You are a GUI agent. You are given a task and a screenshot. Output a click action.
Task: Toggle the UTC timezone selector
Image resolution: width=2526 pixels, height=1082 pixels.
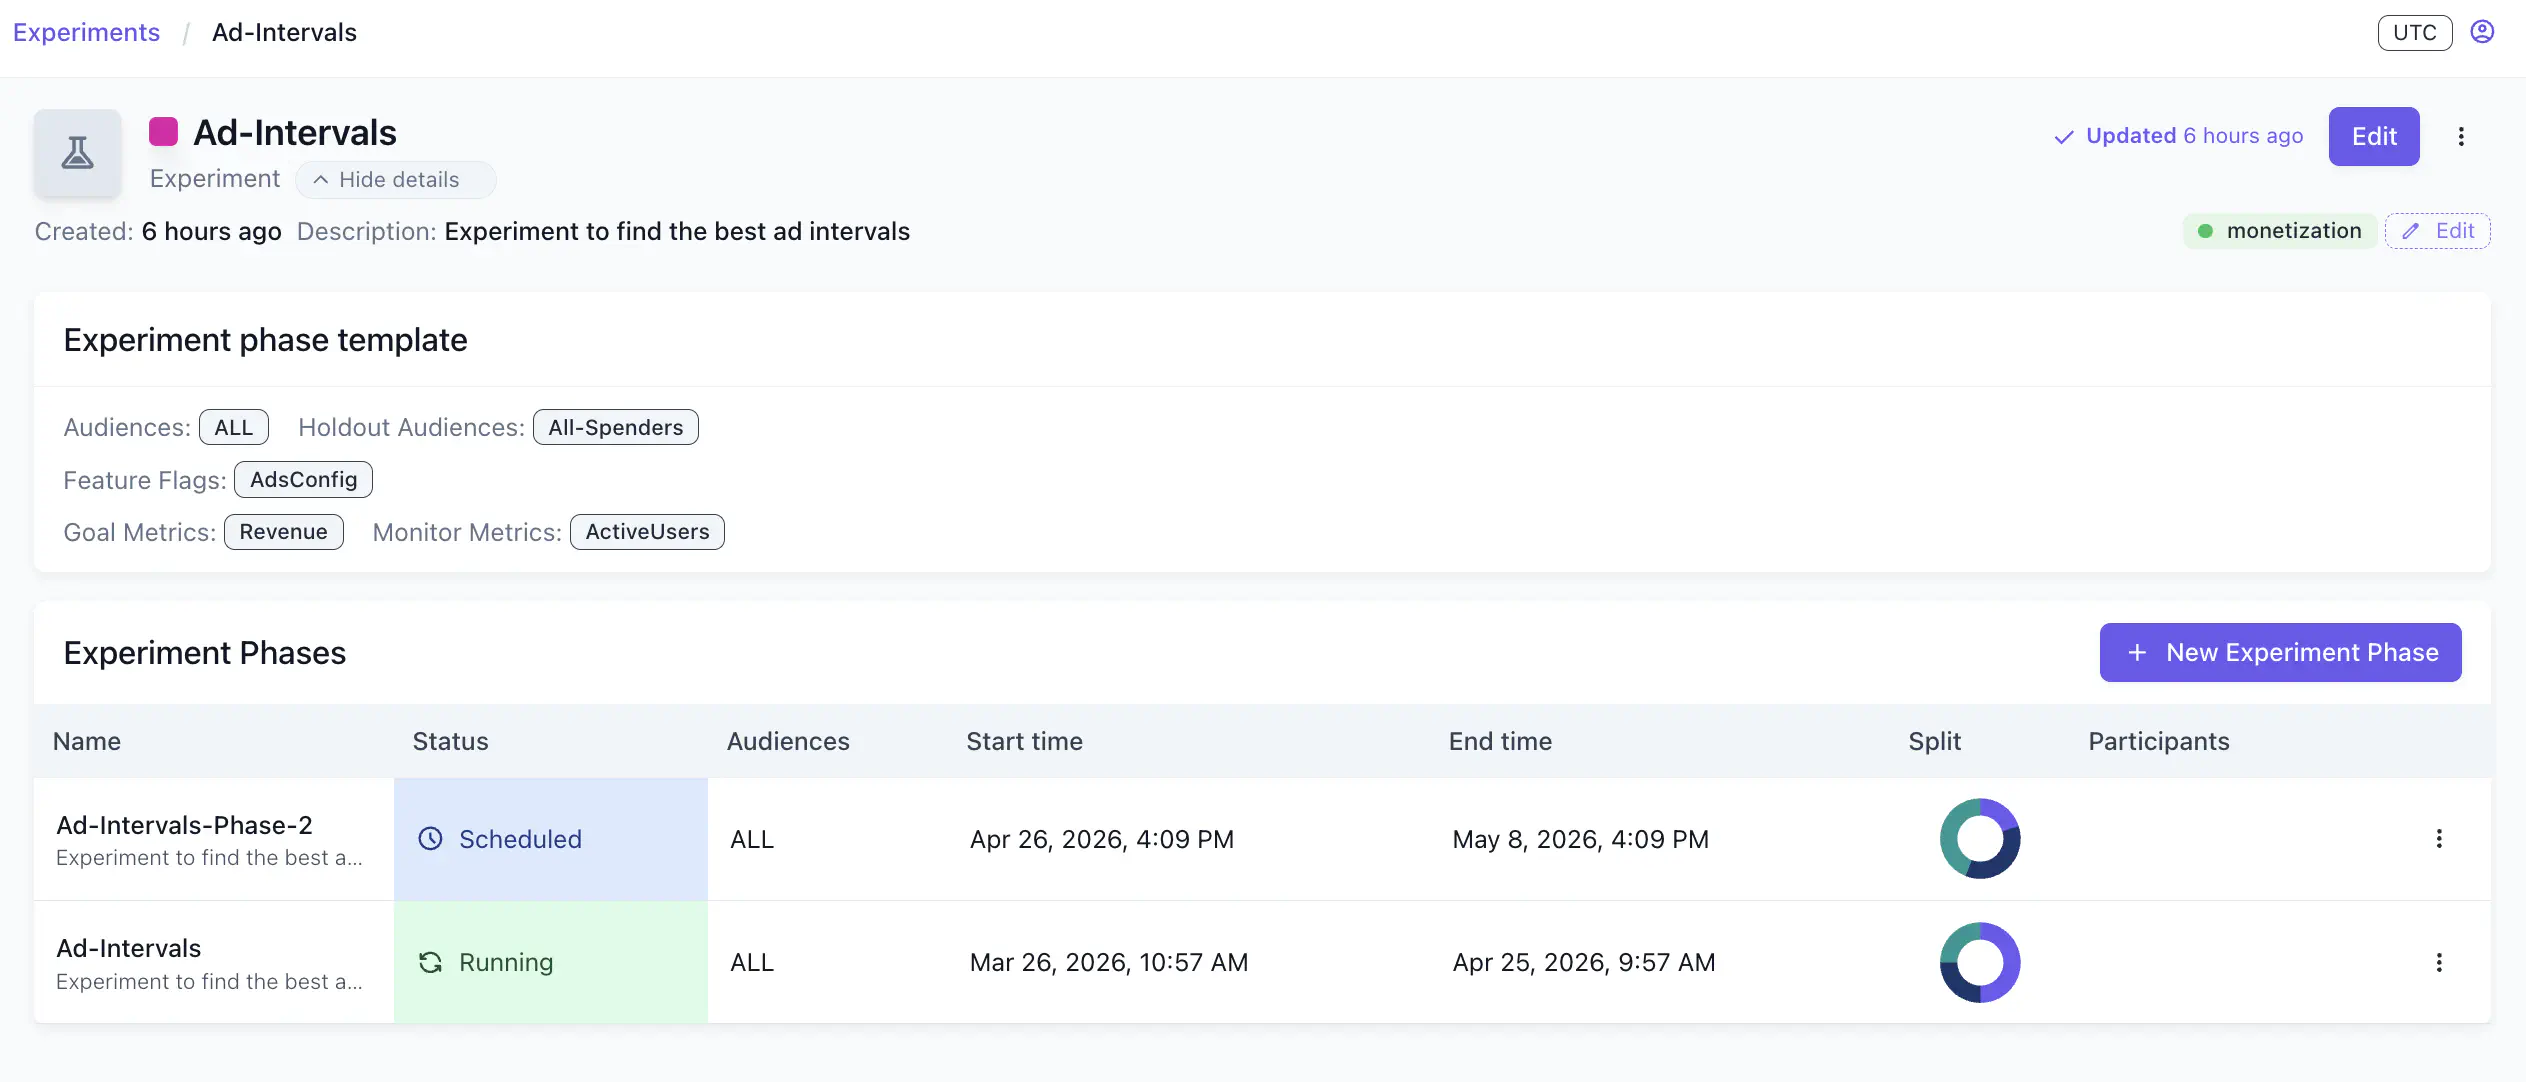(x=2414, y=33)
